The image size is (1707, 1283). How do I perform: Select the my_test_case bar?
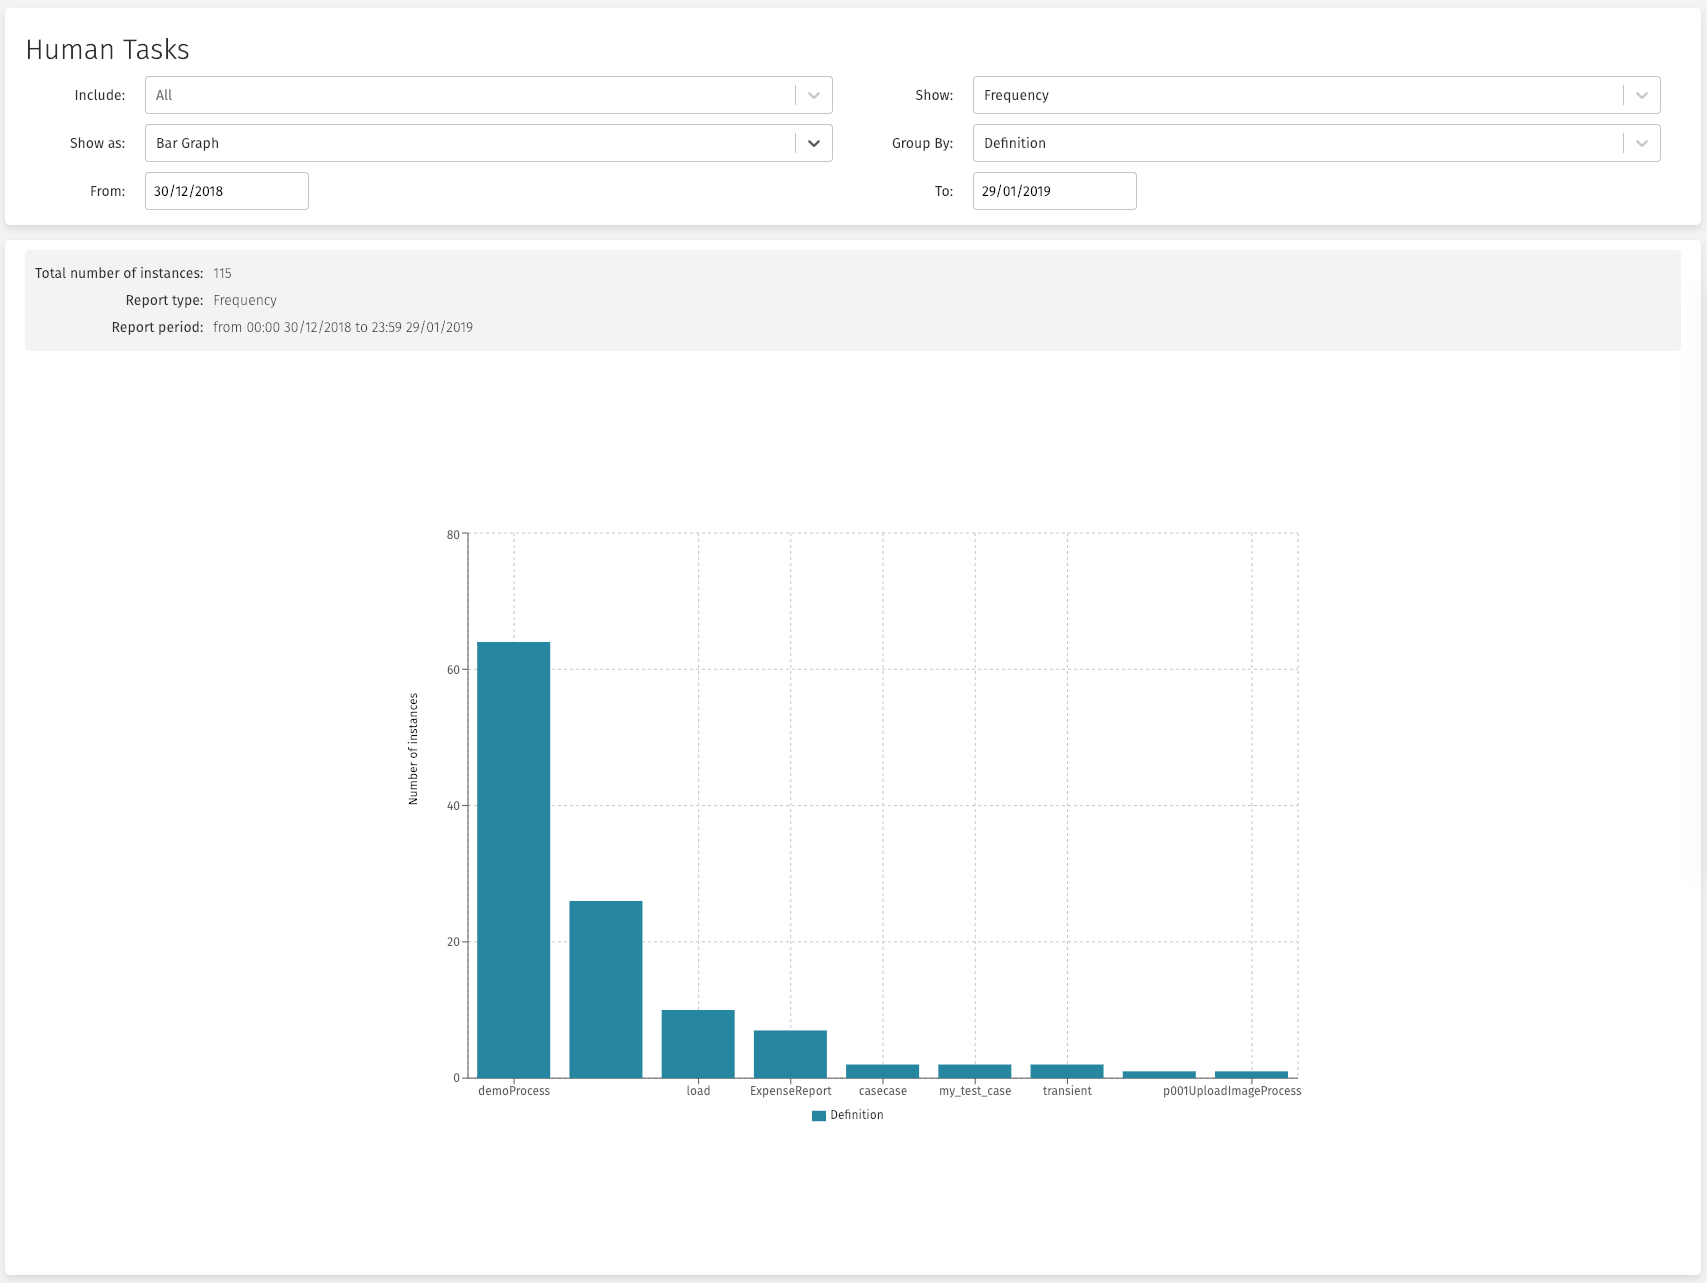(975, 1071)
